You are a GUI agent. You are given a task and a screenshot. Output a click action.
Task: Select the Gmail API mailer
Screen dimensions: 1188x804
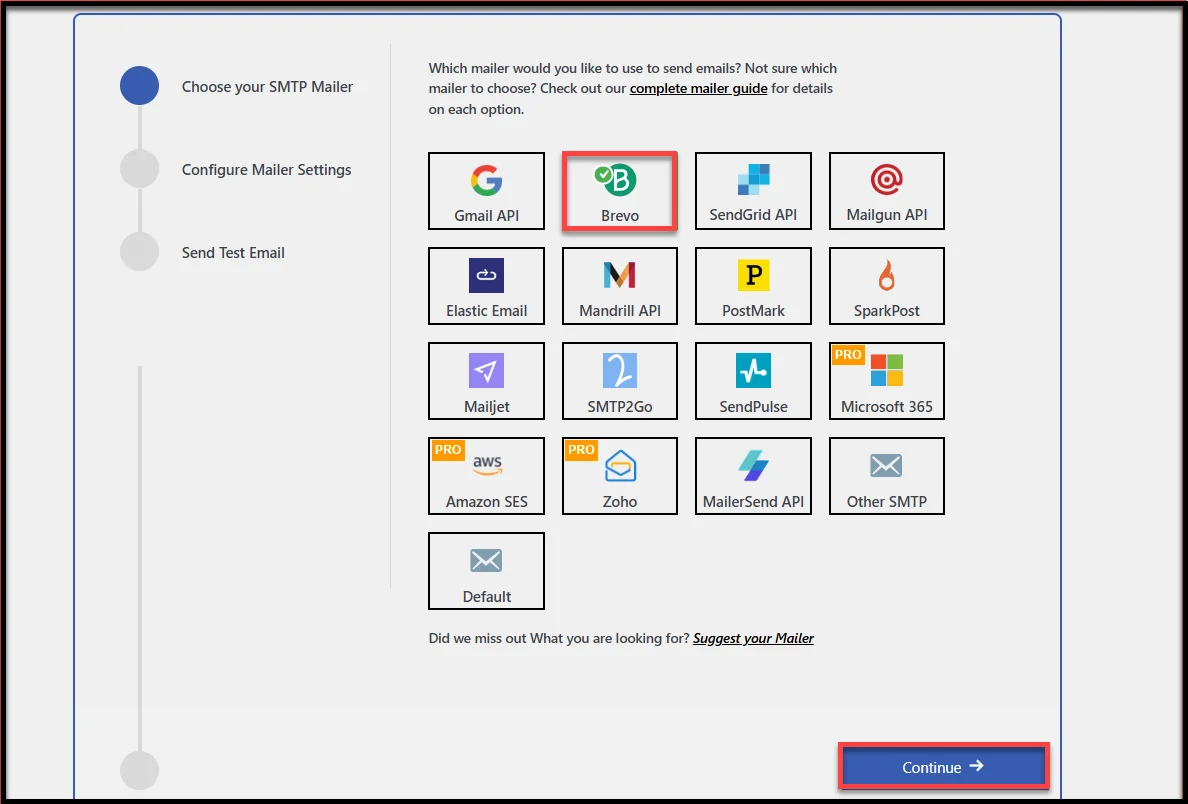(486, 191)
